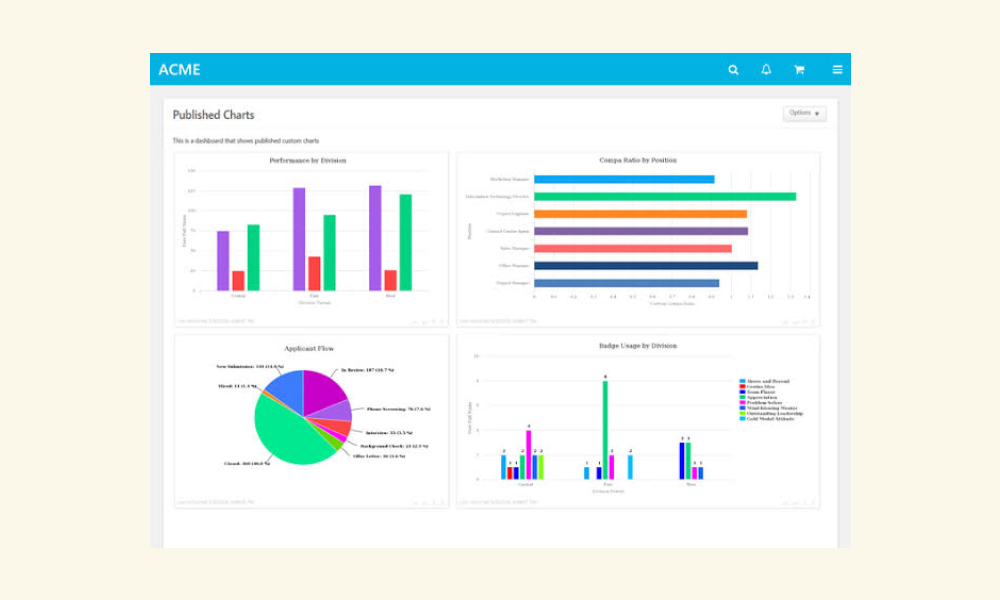Toggle the Problem Solver magenta legend entry
Image resolution: width=1000 pixels, height=600 pixels.
coord(761,402)
